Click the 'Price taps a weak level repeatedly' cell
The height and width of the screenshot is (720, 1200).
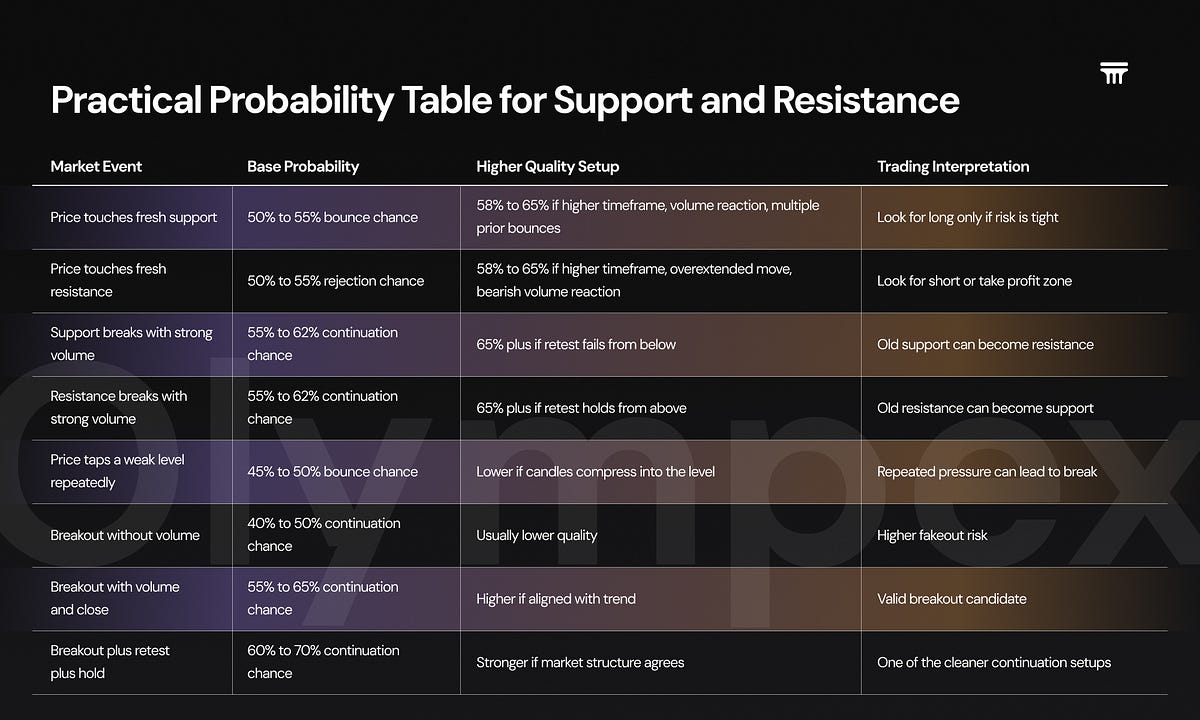click(x=118, y=471)
